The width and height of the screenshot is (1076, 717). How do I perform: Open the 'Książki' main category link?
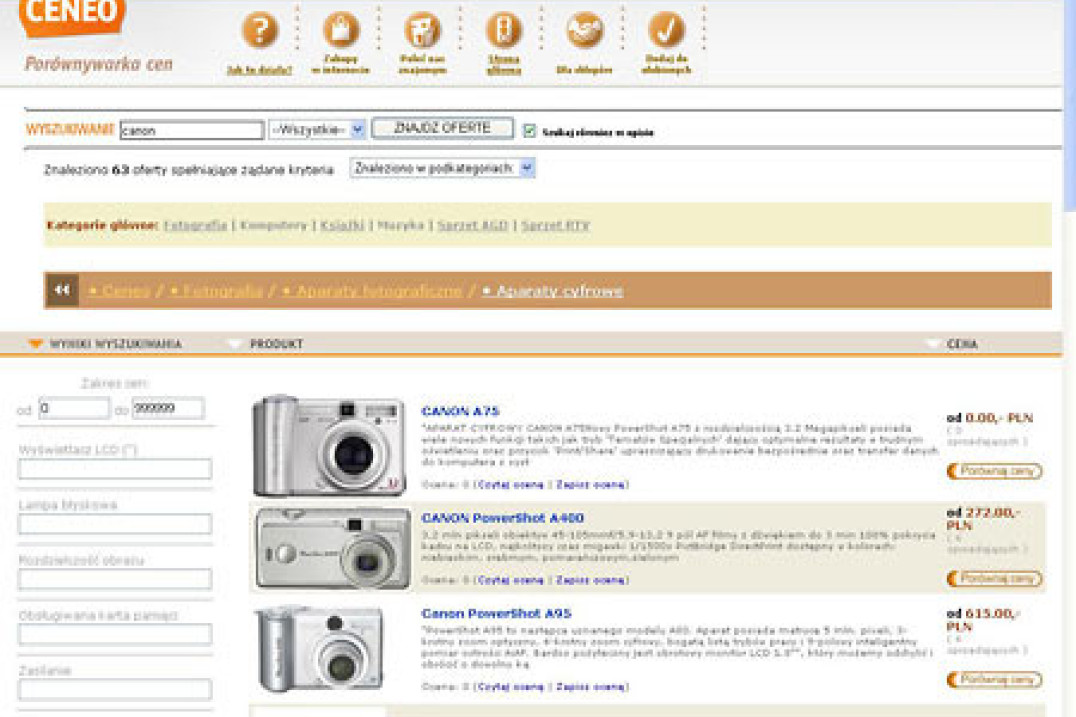(x=342, y=225)
